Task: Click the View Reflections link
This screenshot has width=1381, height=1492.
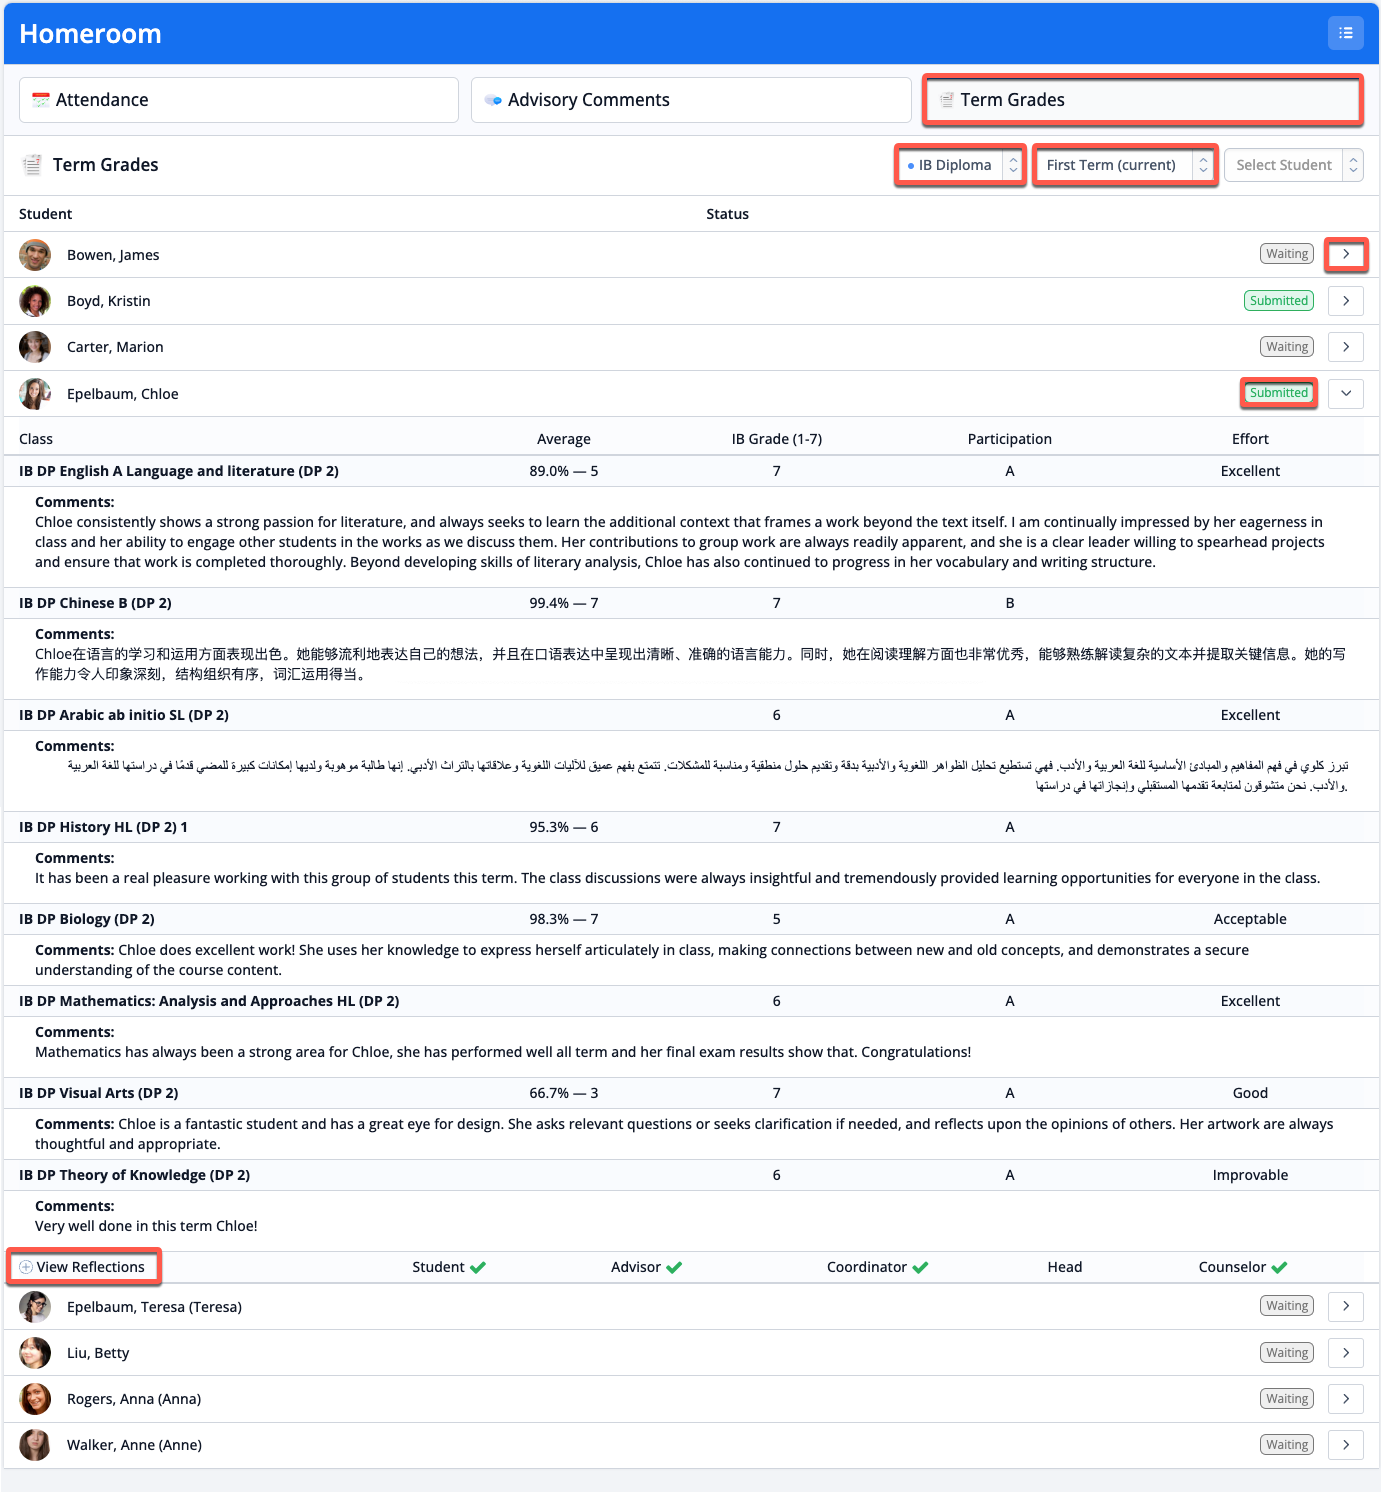Action: tap(90, 1266)
